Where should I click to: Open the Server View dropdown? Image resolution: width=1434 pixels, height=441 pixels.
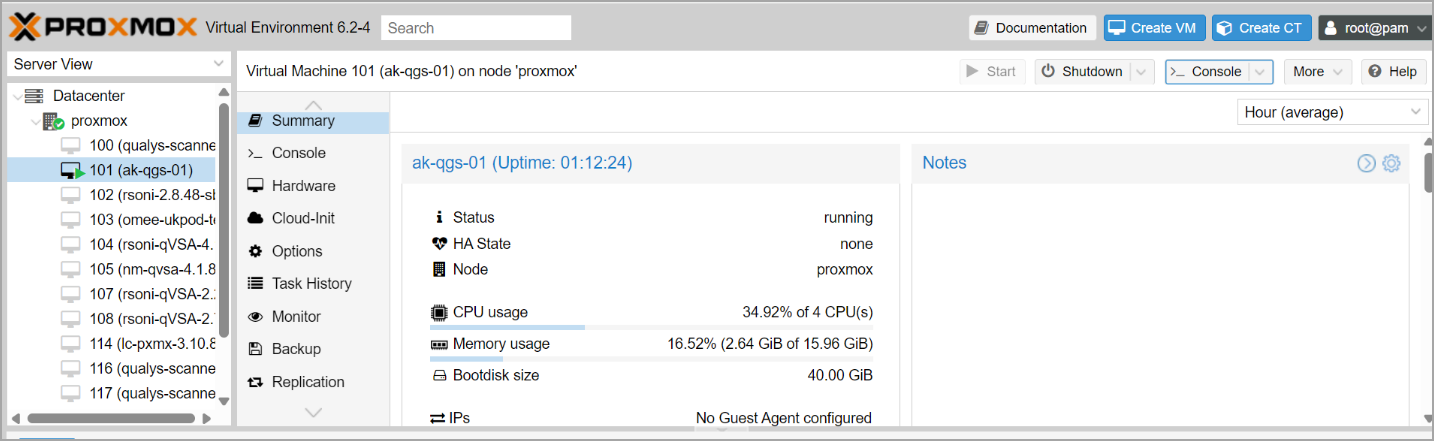tap(119, 64)
